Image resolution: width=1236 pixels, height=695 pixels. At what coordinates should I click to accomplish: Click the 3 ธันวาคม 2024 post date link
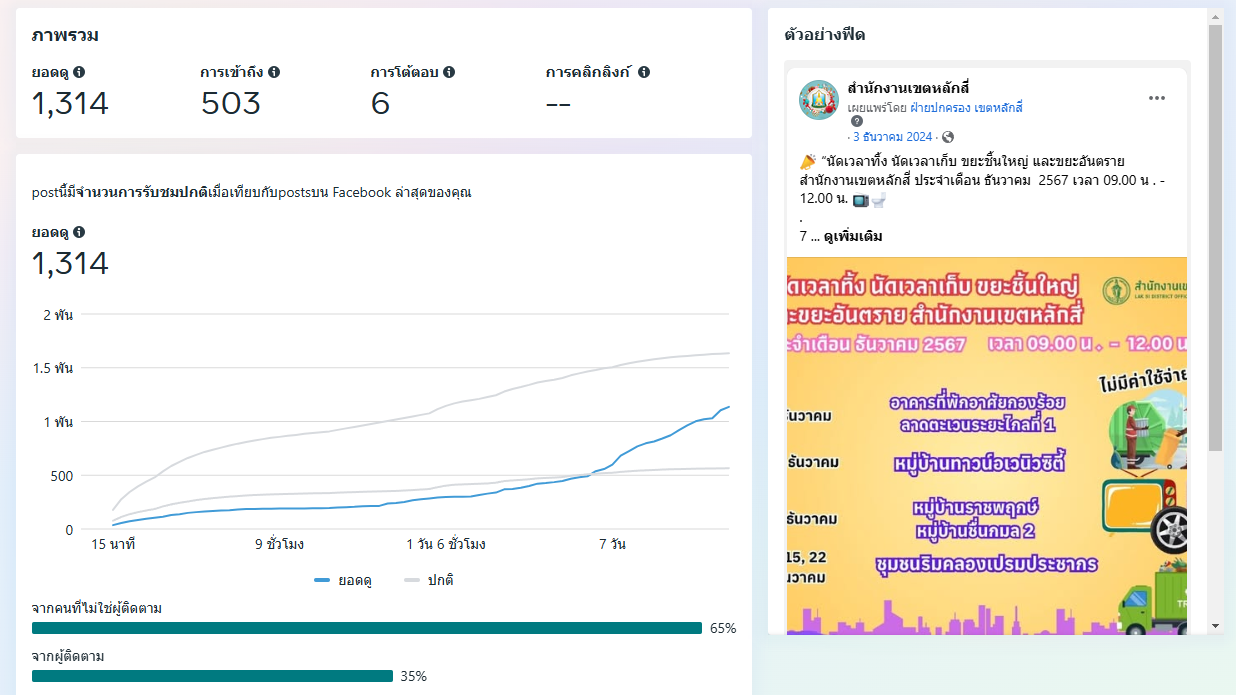coord(892,137)
